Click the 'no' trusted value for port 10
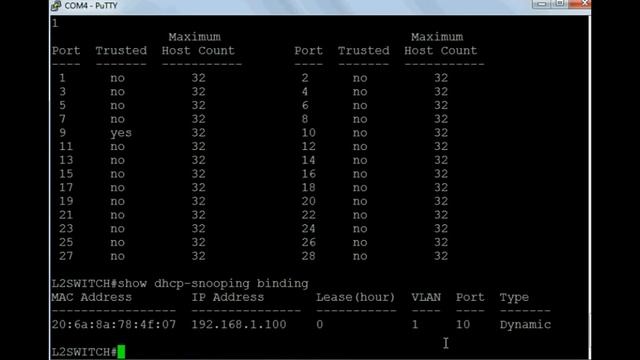 (x=360, y=133)
